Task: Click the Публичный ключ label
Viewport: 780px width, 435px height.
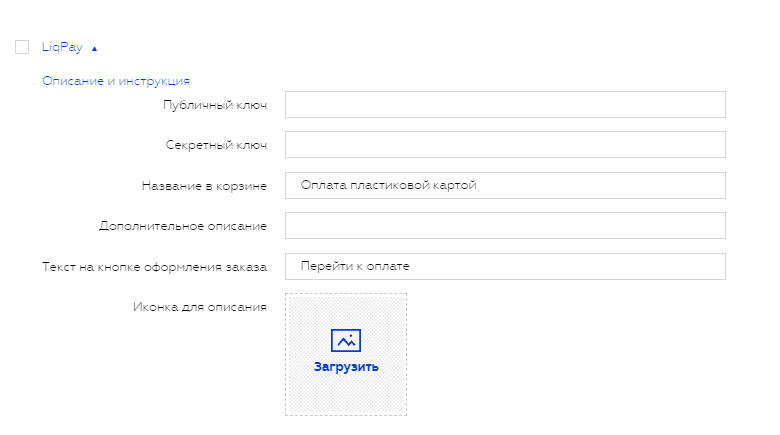Action: pos(215,105)
